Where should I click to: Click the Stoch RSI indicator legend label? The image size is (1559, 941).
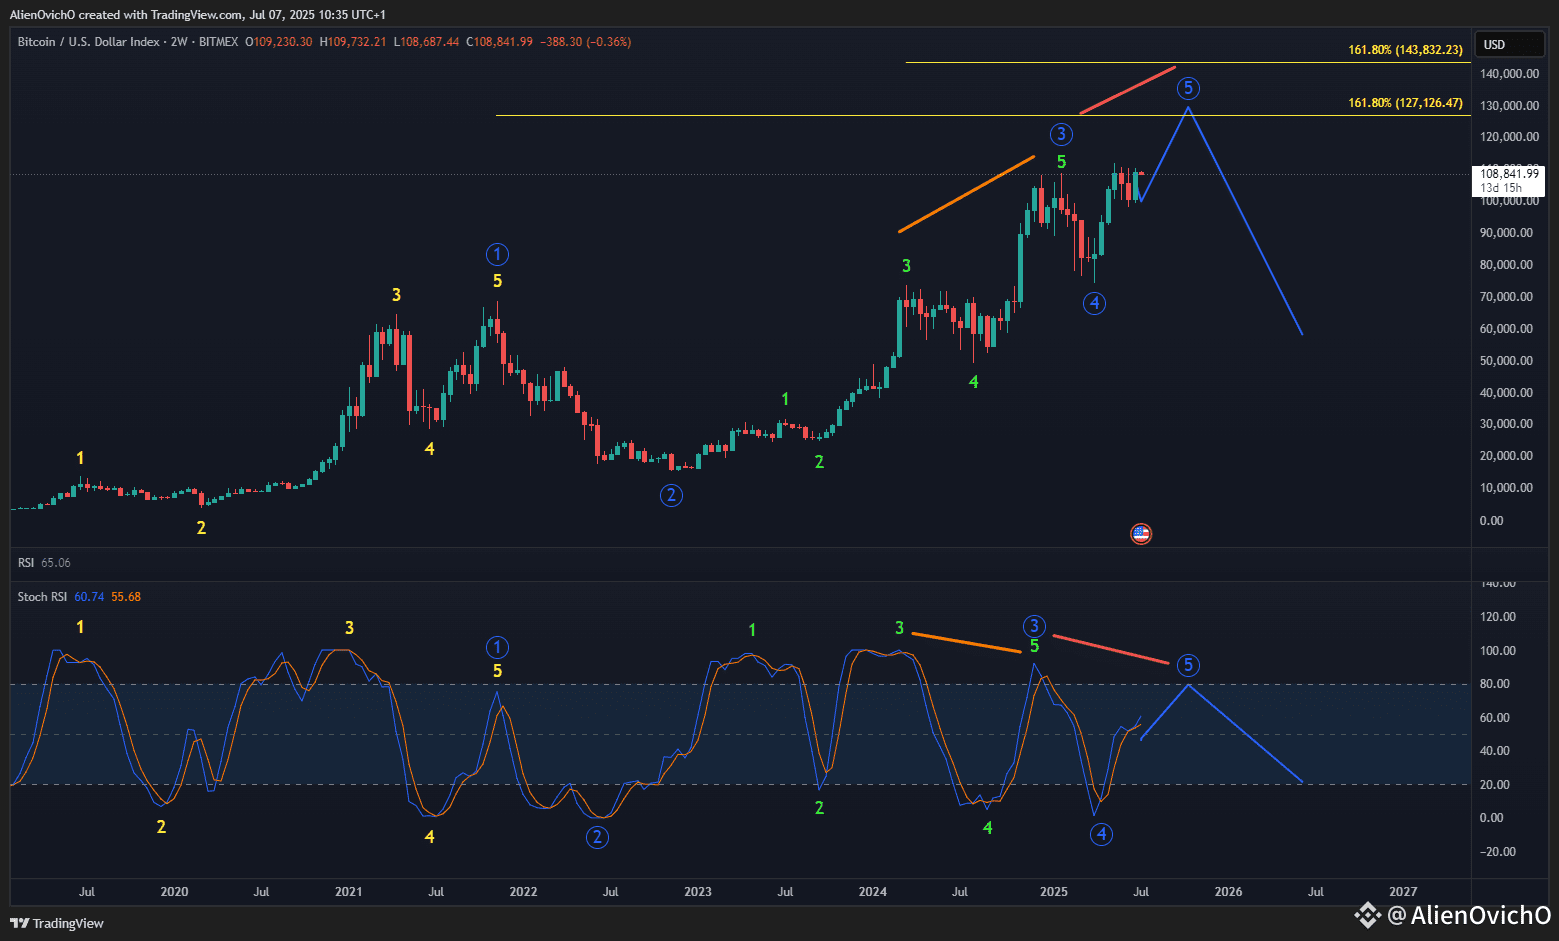coord(42,597)
